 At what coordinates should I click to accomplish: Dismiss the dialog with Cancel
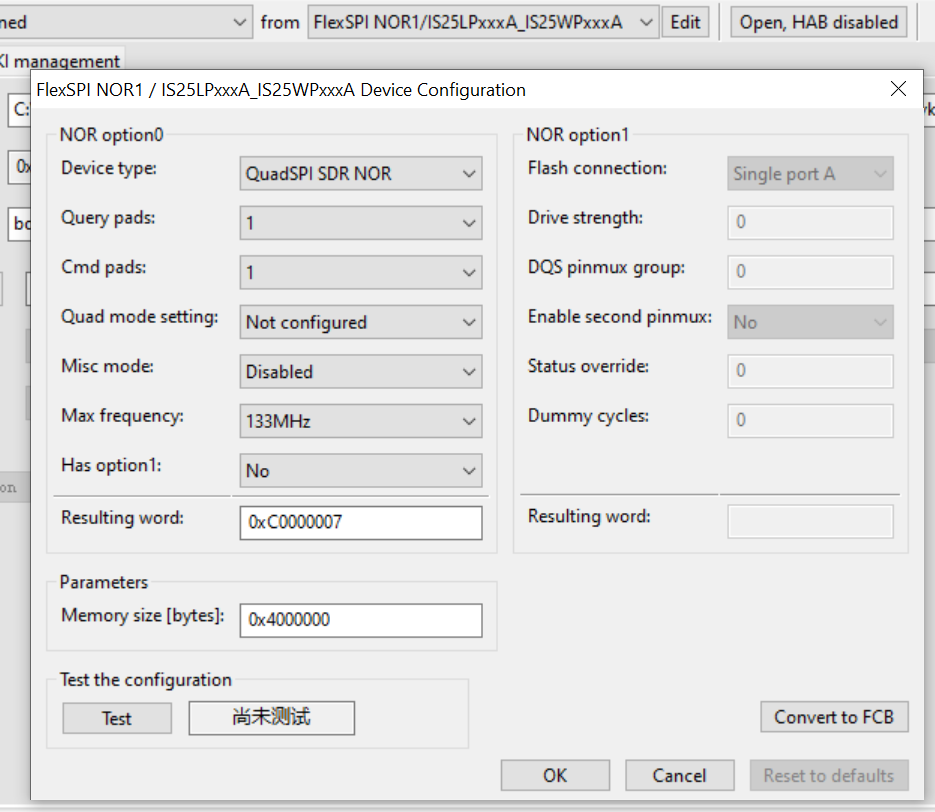pyautogui.click(x=679, y=775)
